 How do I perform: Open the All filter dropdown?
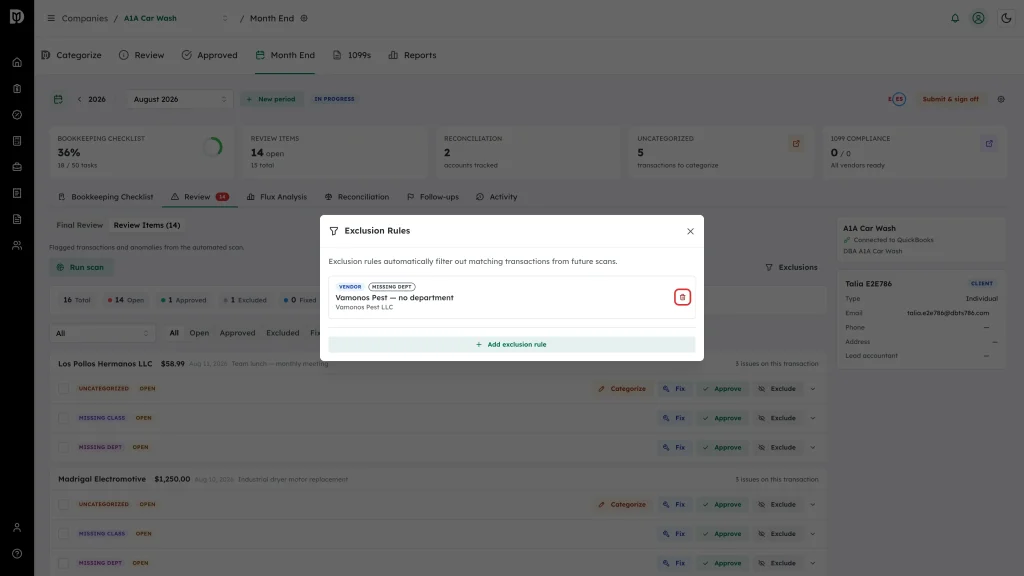point(103,333)
